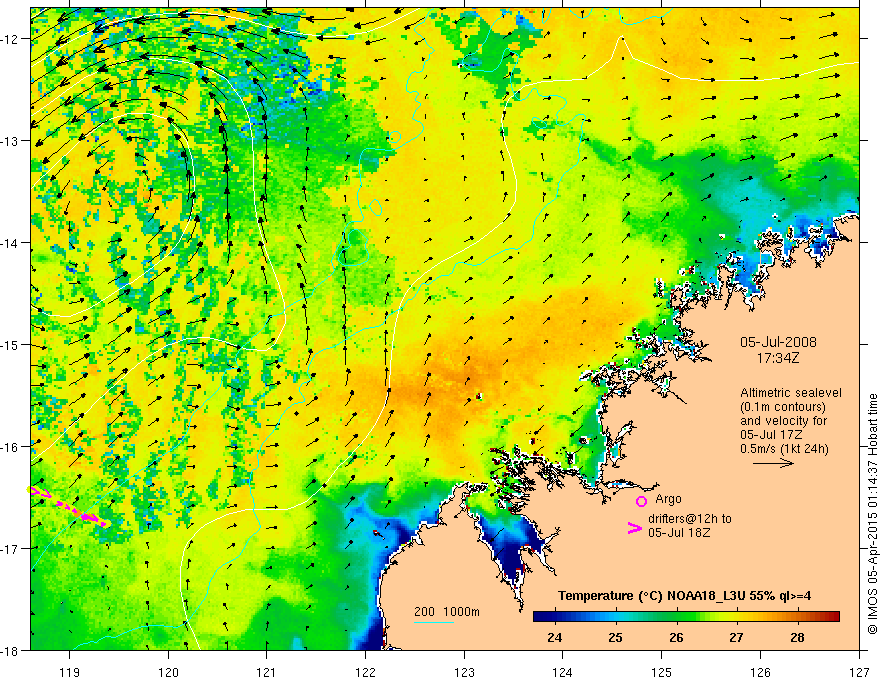Click the 'and velocity for' legend line
880x680 pixels.
coord(783,421)
